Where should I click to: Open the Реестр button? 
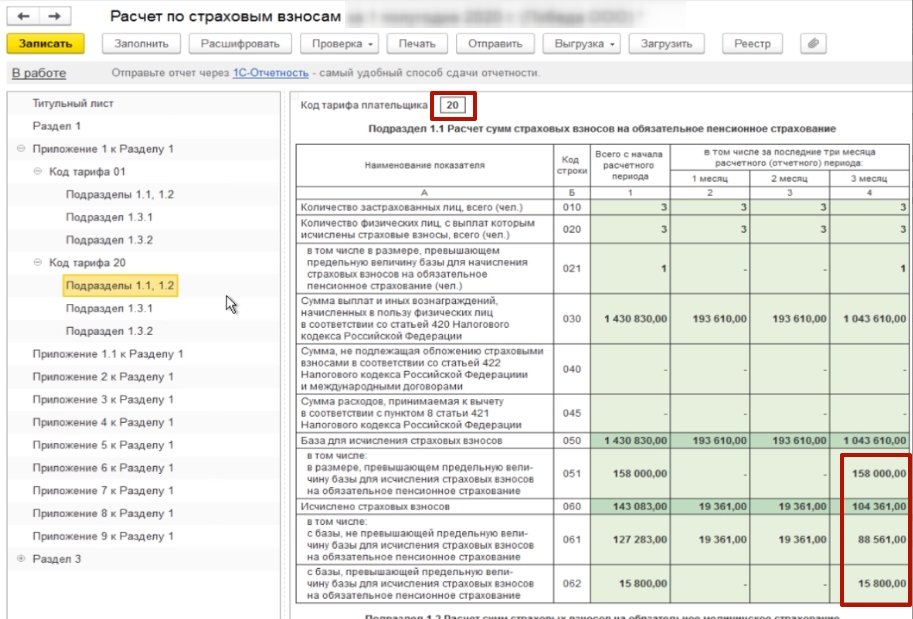752,44
